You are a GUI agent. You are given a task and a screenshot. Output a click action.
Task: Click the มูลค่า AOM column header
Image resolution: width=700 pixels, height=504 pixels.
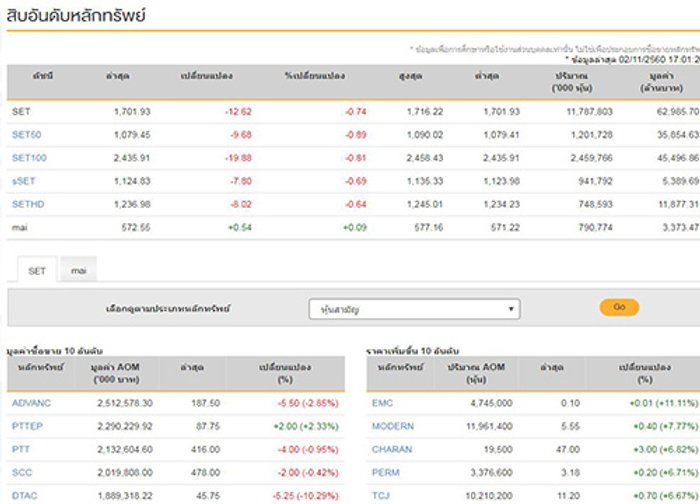pos(115,373)
